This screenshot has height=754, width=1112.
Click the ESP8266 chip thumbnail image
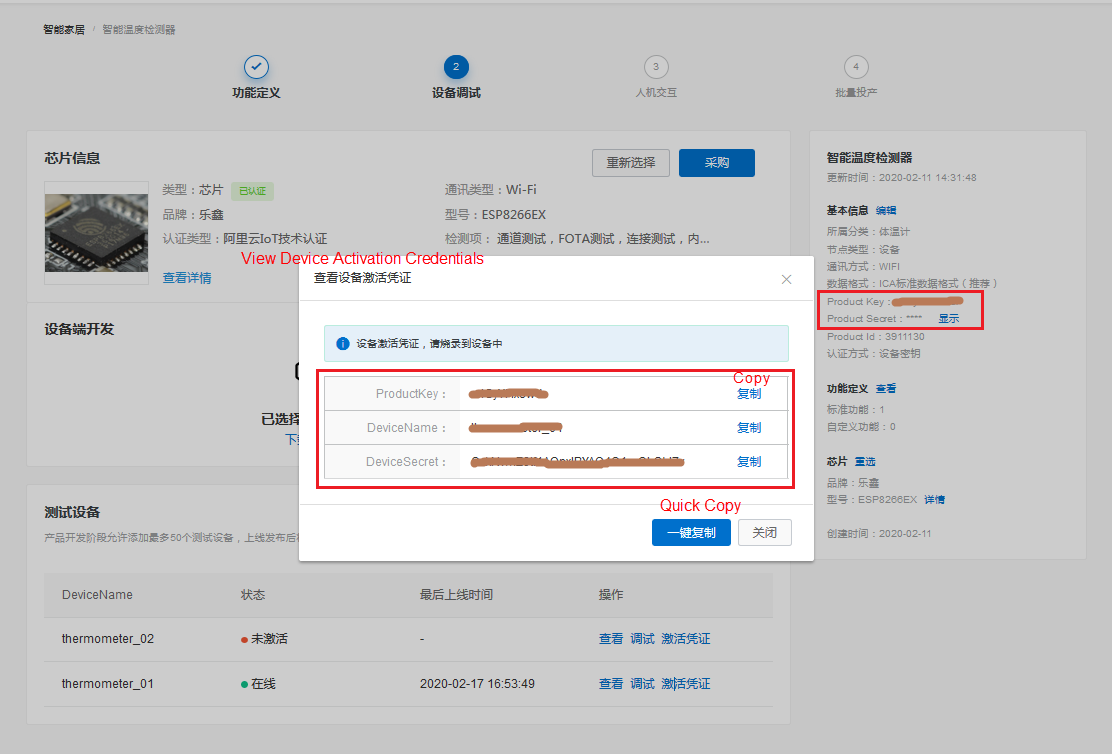tap(96, 233)
